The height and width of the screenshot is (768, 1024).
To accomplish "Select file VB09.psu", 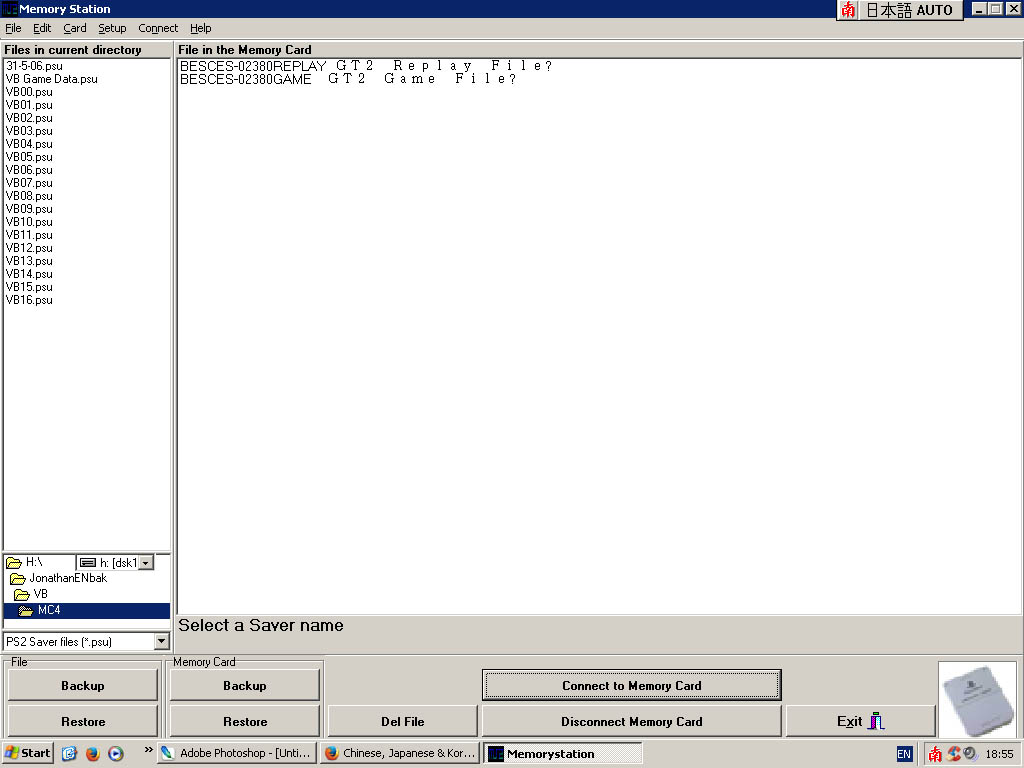I will click(29, 210).
